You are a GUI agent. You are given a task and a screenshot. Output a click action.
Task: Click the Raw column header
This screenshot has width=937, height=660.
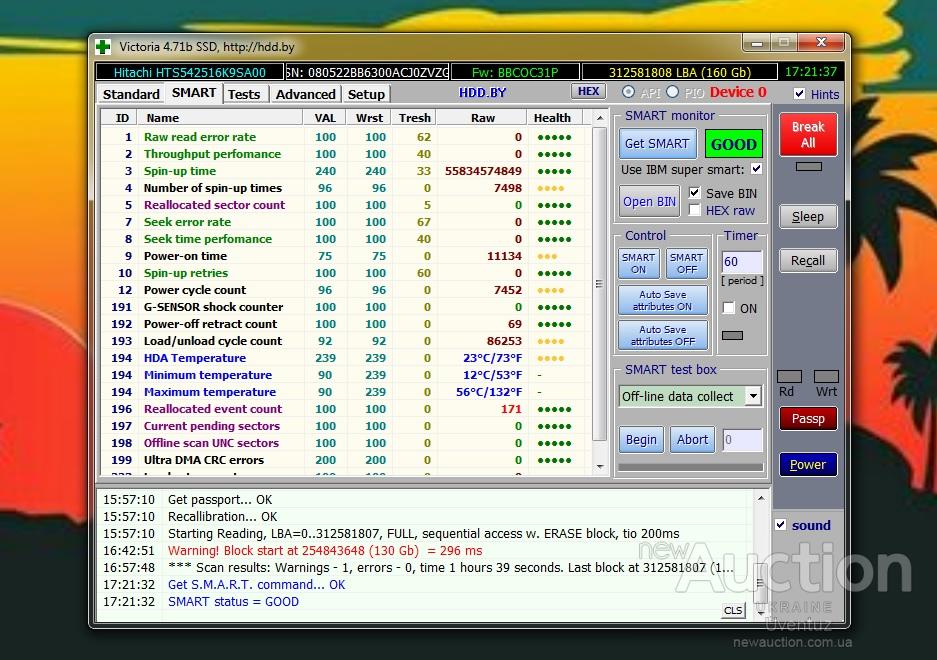point(482,118)
